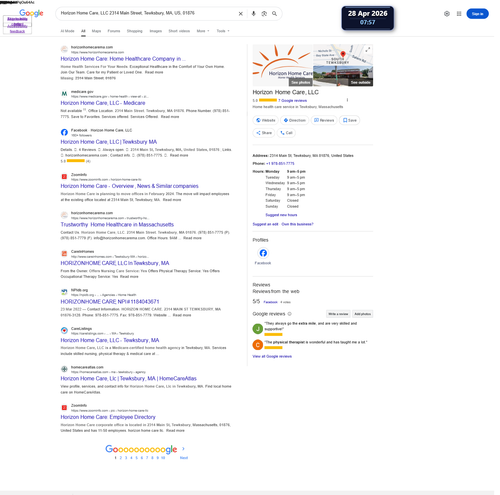
Task: Go to results page 2
Action: tap(121, 458)
